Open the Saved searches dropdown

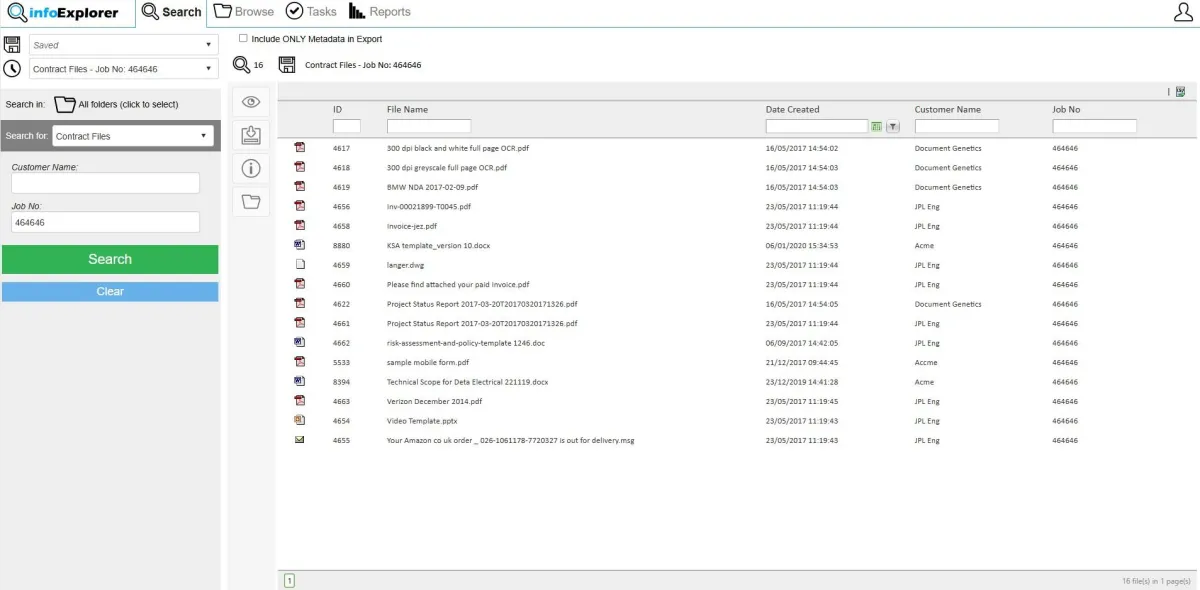point(208,44)
